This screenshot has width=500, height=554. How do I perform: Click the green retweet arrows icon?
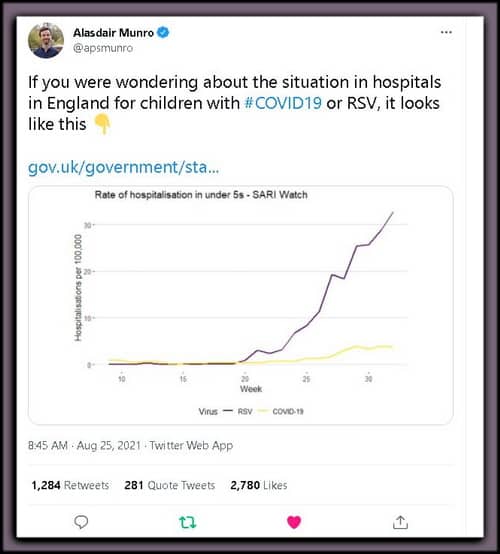187,522
